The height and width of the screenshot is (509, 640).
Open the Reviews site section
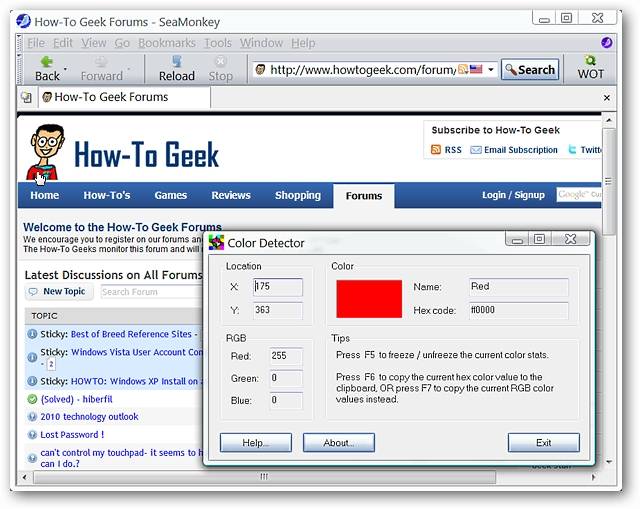[231, 195]
